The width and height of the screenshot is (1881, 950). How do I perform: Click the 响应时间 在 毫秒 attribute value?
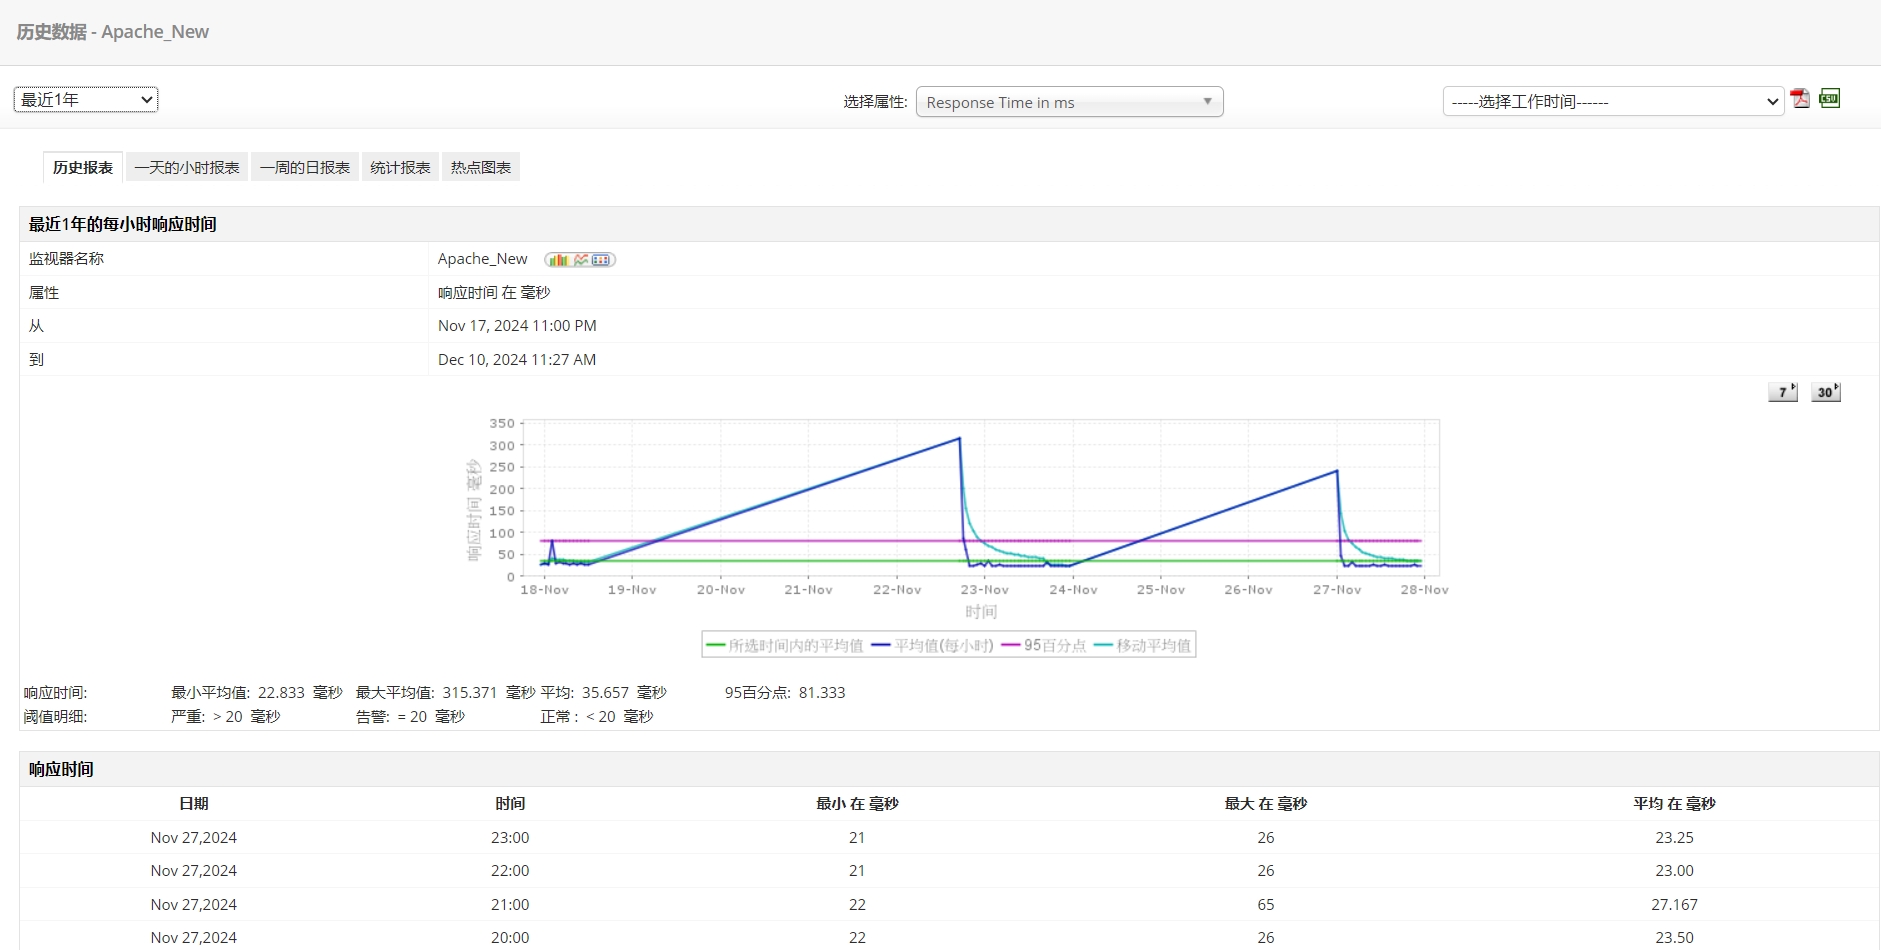click(494, 293)
